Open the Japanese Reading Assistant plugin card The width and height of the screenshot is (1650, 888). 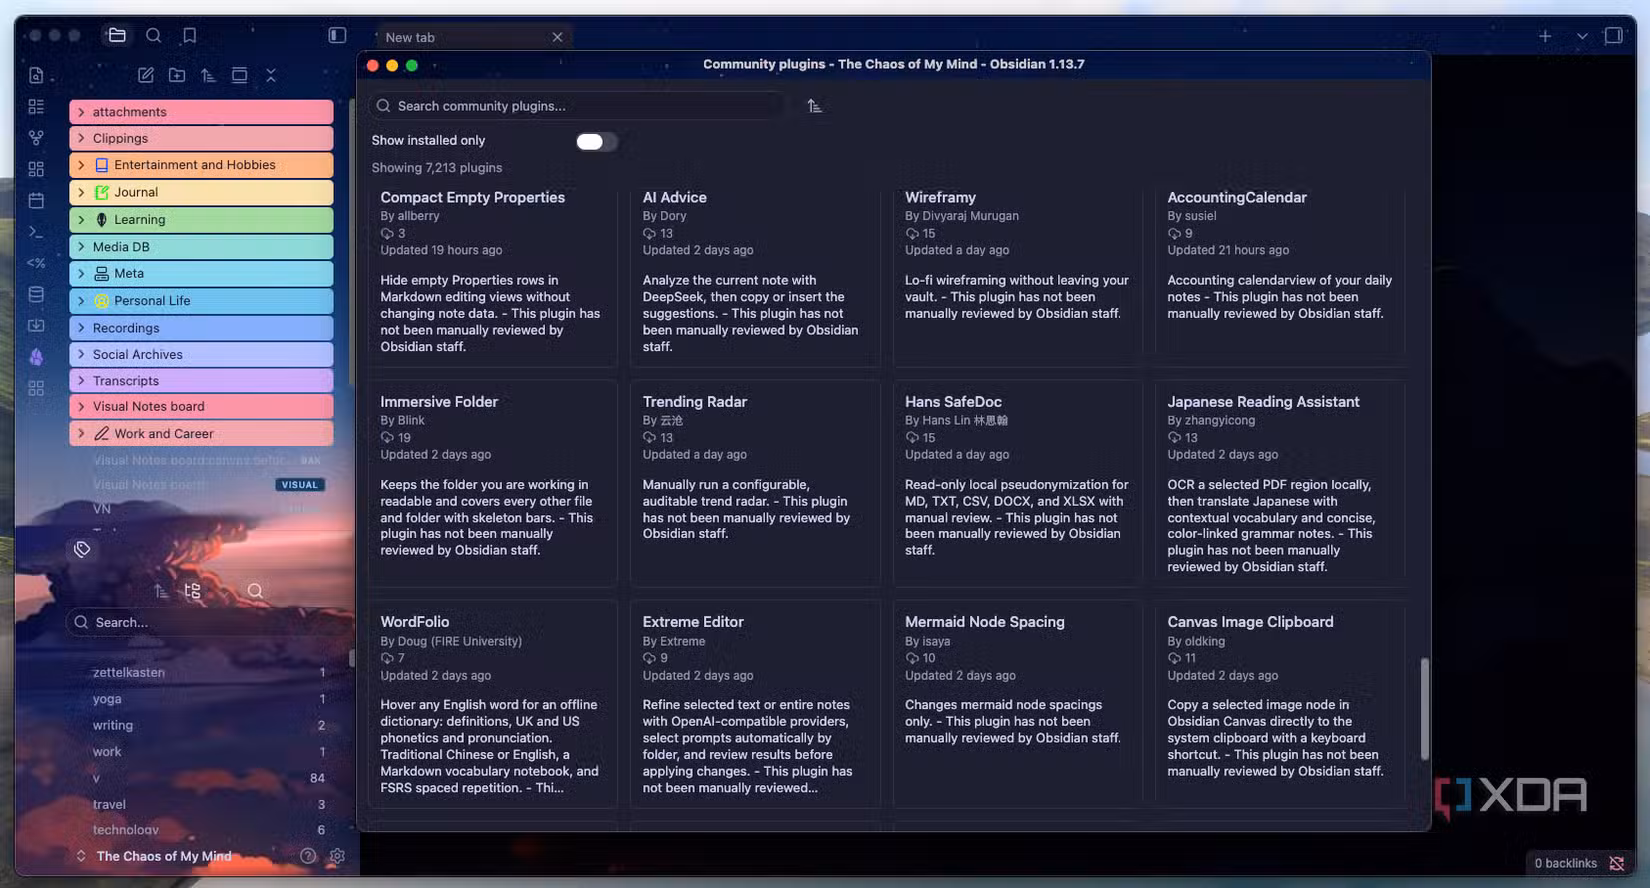(1280, 483)
